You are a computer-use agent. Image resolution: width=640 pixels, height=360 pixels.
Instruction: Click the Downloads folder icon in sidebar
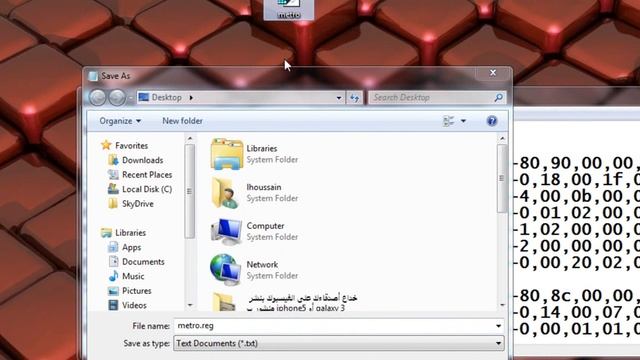(113, 160)
